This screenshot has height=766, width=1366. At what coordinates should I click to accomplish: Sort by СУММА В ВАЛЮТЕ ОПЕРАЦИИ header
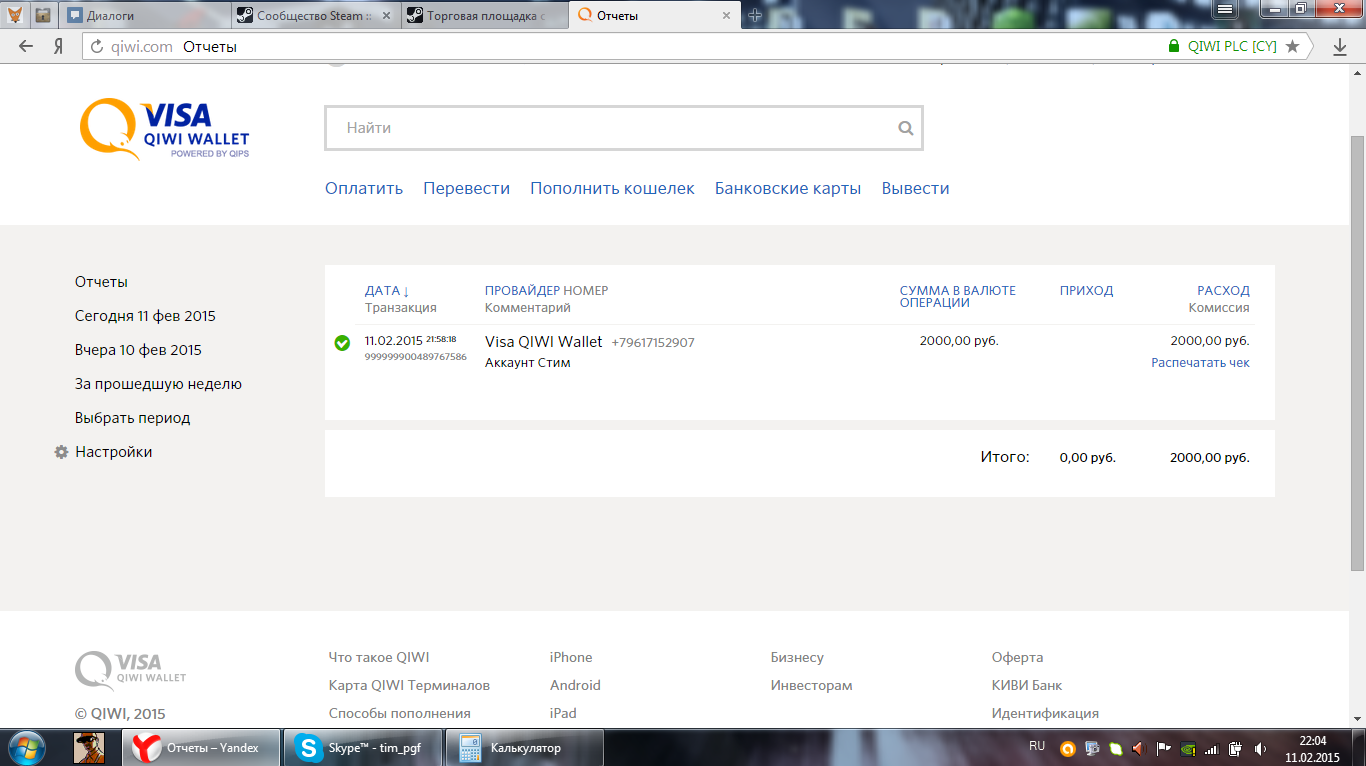point(957,296)
